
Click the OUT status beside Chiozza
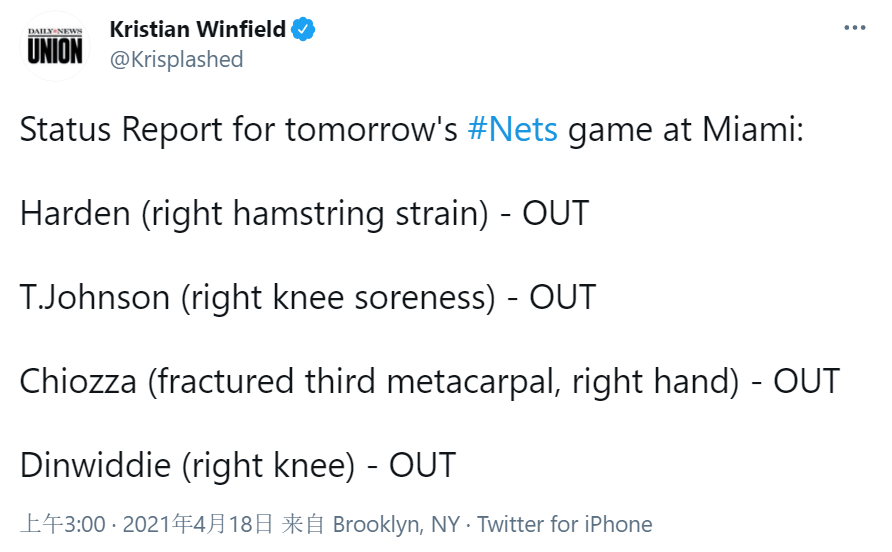806,381
